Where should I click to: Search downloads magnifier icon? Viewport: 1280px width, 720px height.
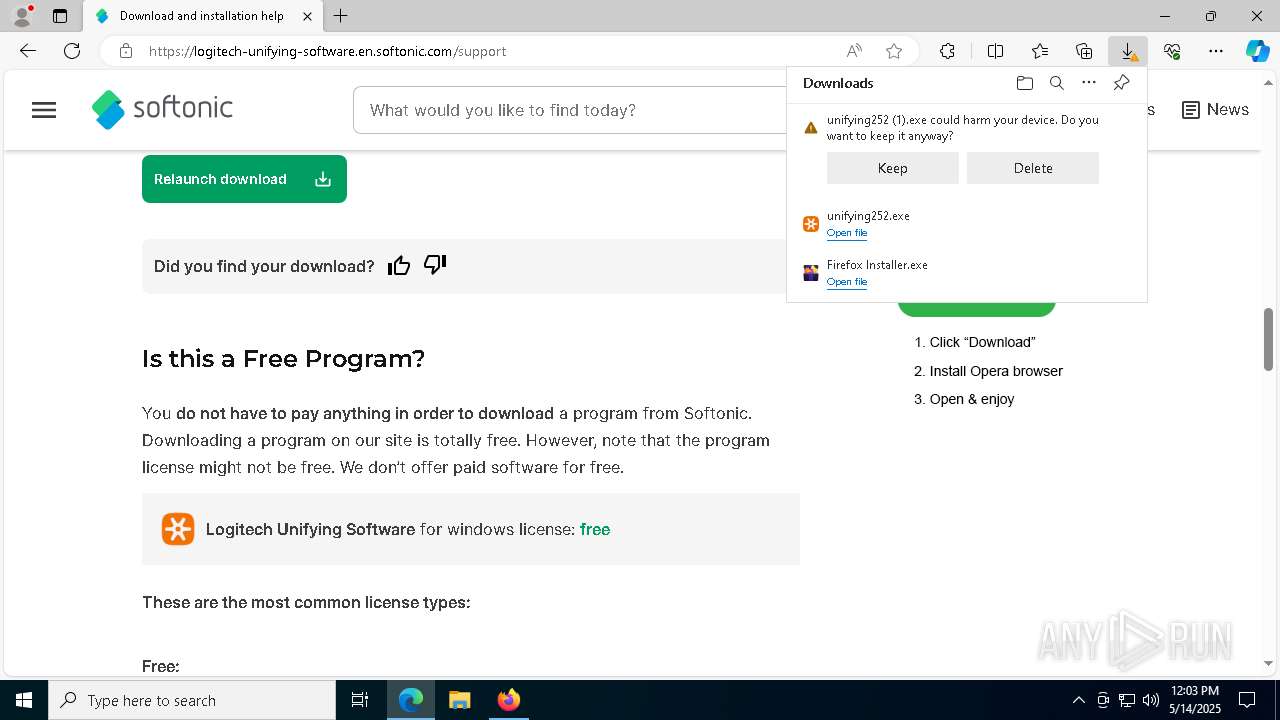point(1057,83)
